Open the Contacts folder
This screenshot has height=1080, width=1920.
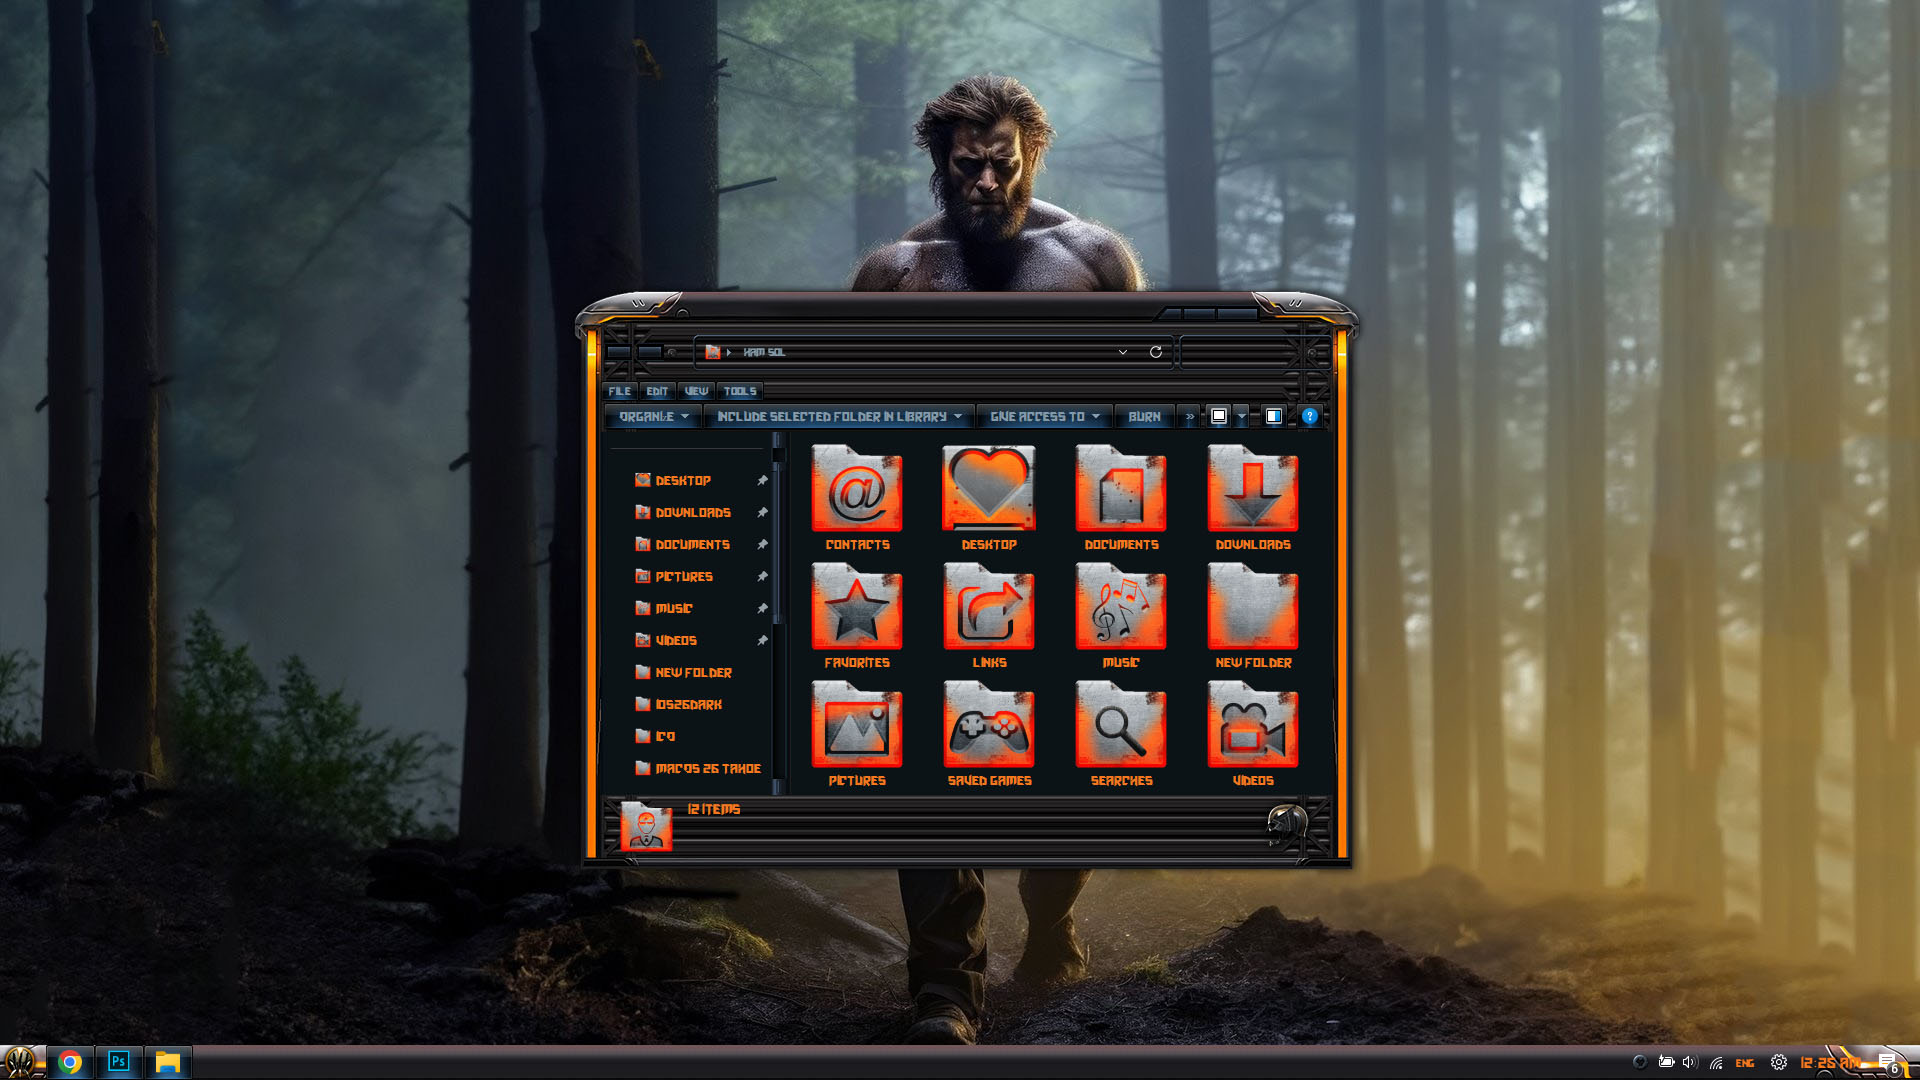pos(856,490)
